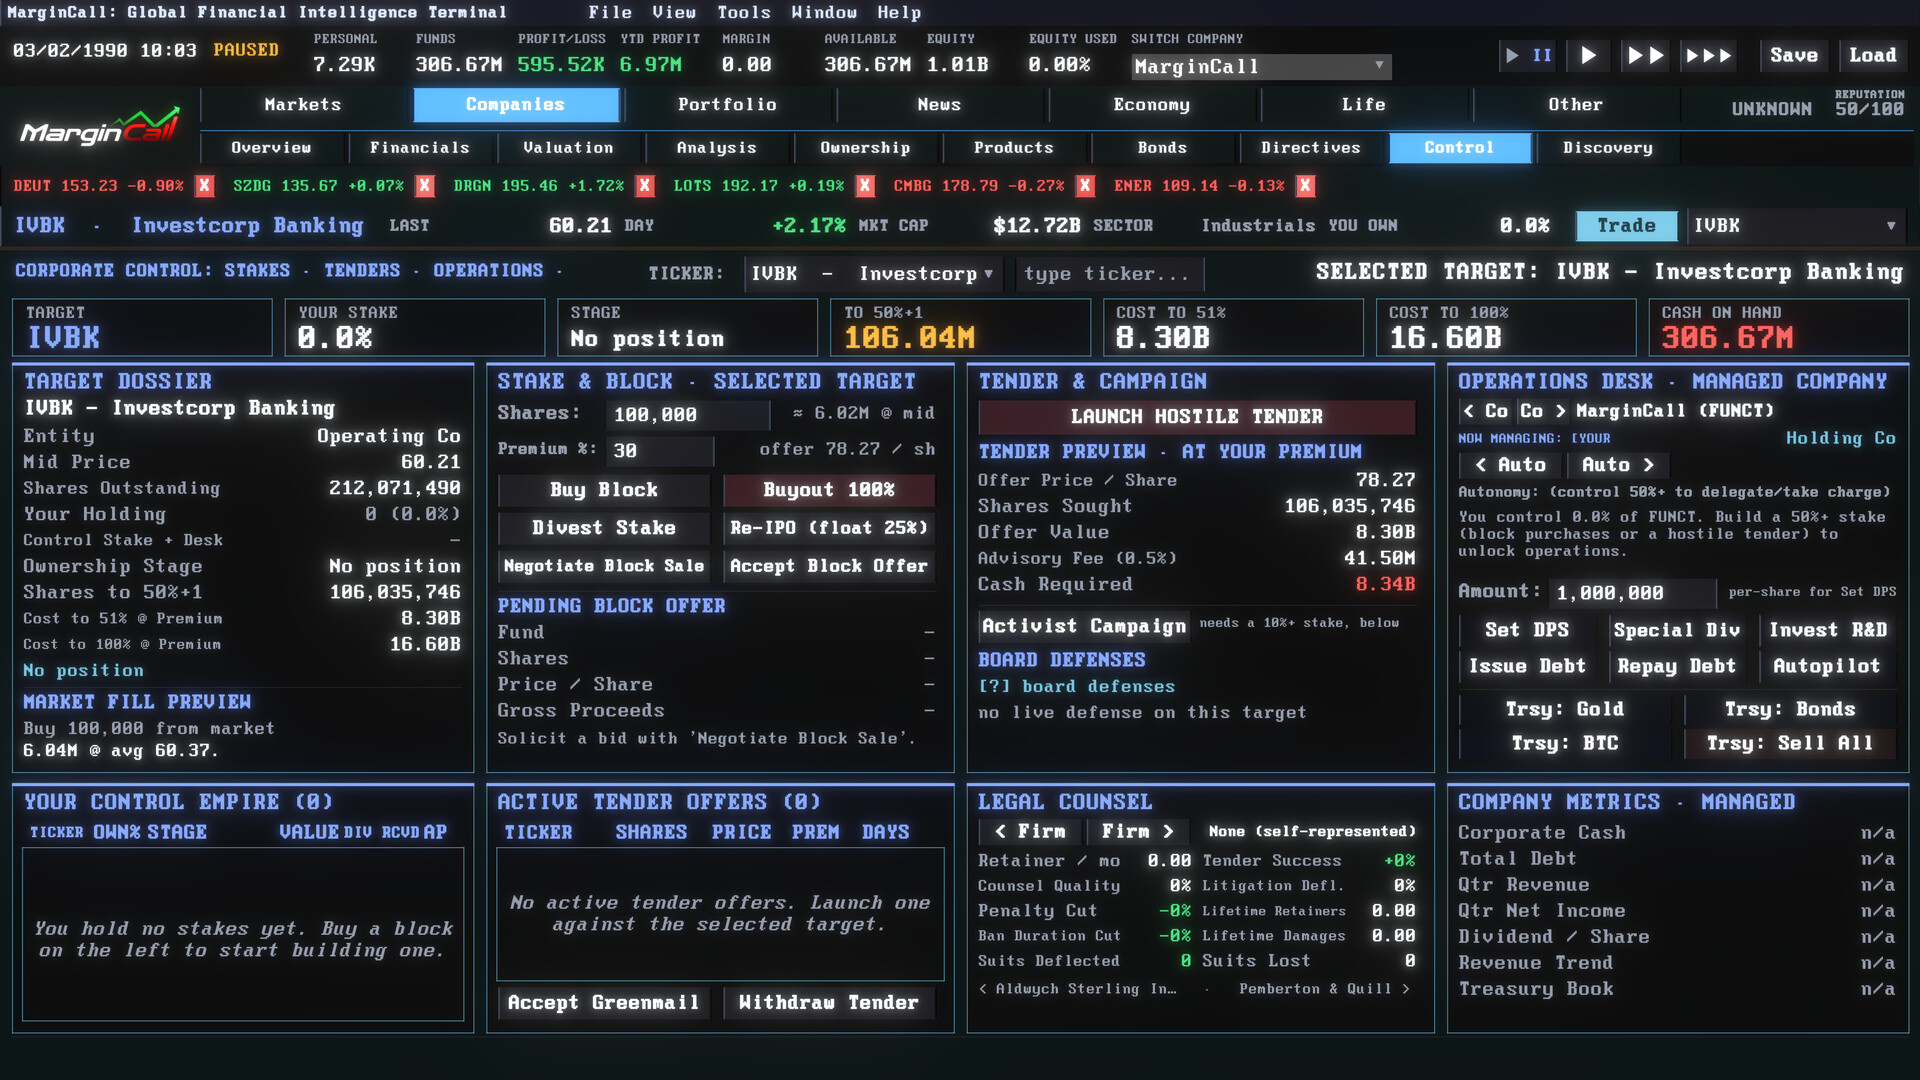Switch to the Portfolio tab

click(x=727, y=105)
